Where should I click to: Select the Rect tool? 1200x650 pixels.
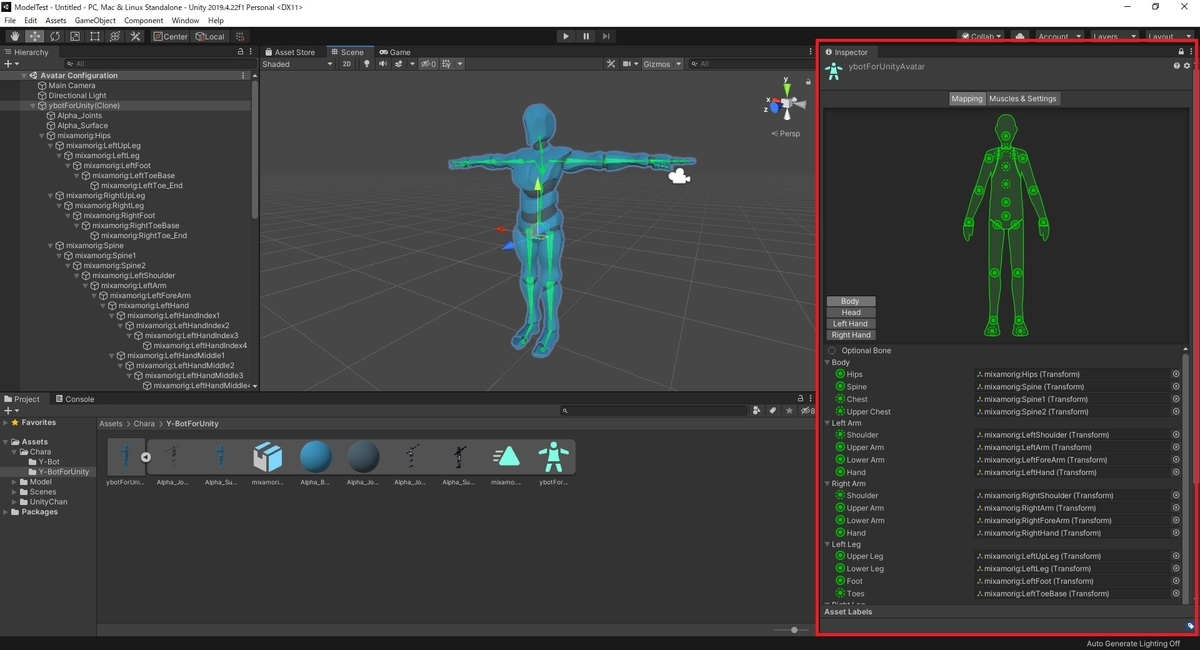click(95, 36)
